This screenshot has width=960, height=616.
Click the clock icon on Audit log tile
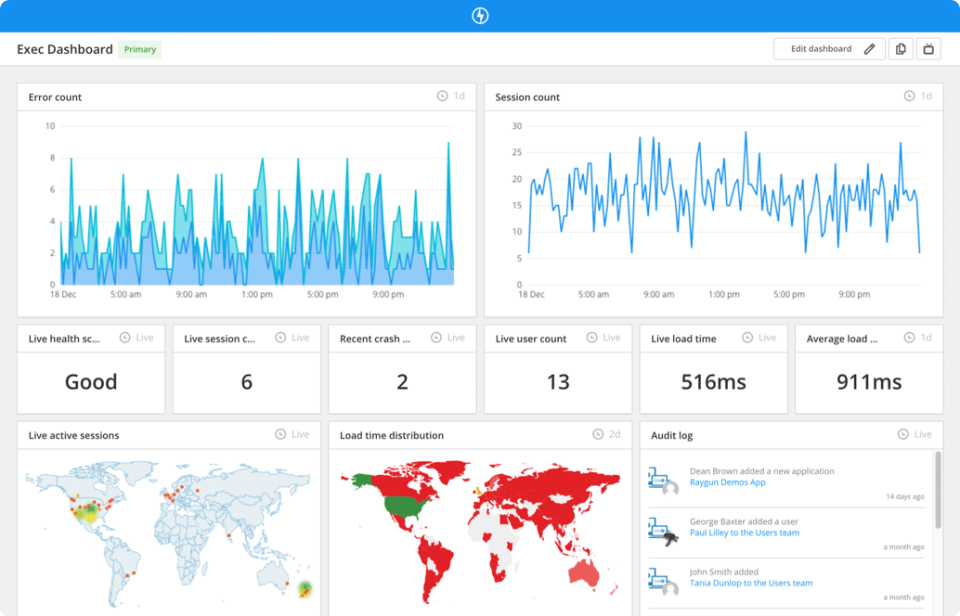coord(903,434)
